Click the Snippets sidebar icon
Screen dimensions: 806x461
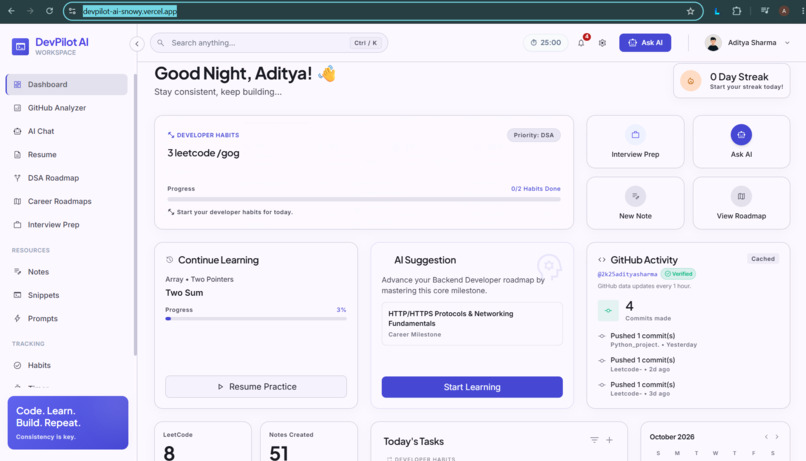click(17, 295)
